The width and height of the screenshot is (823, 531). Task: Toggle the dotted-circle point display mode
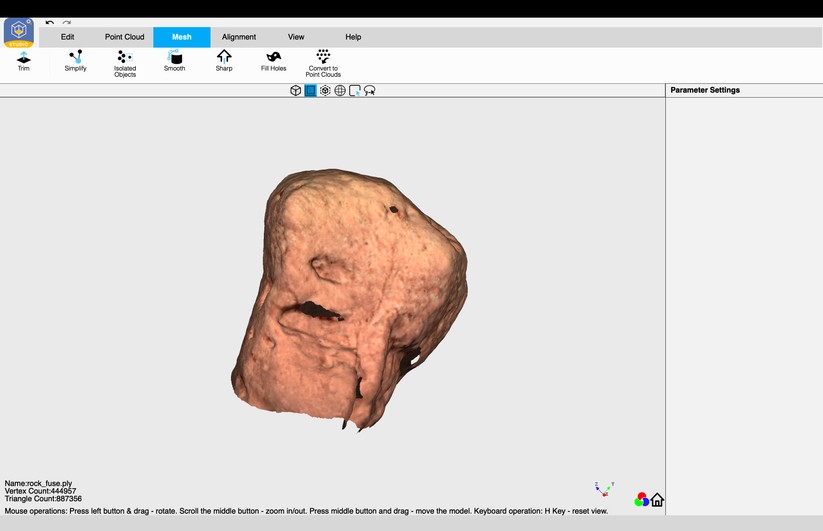pos(325,91)
